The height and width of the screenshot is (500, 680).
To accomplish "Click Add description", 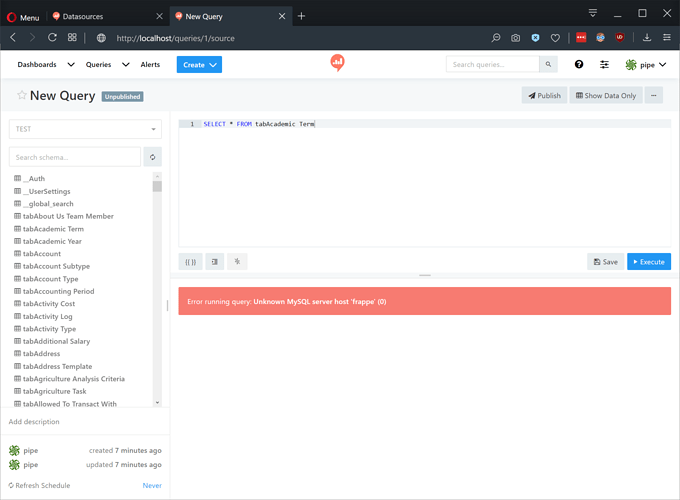I will click(x=34, y=422).
